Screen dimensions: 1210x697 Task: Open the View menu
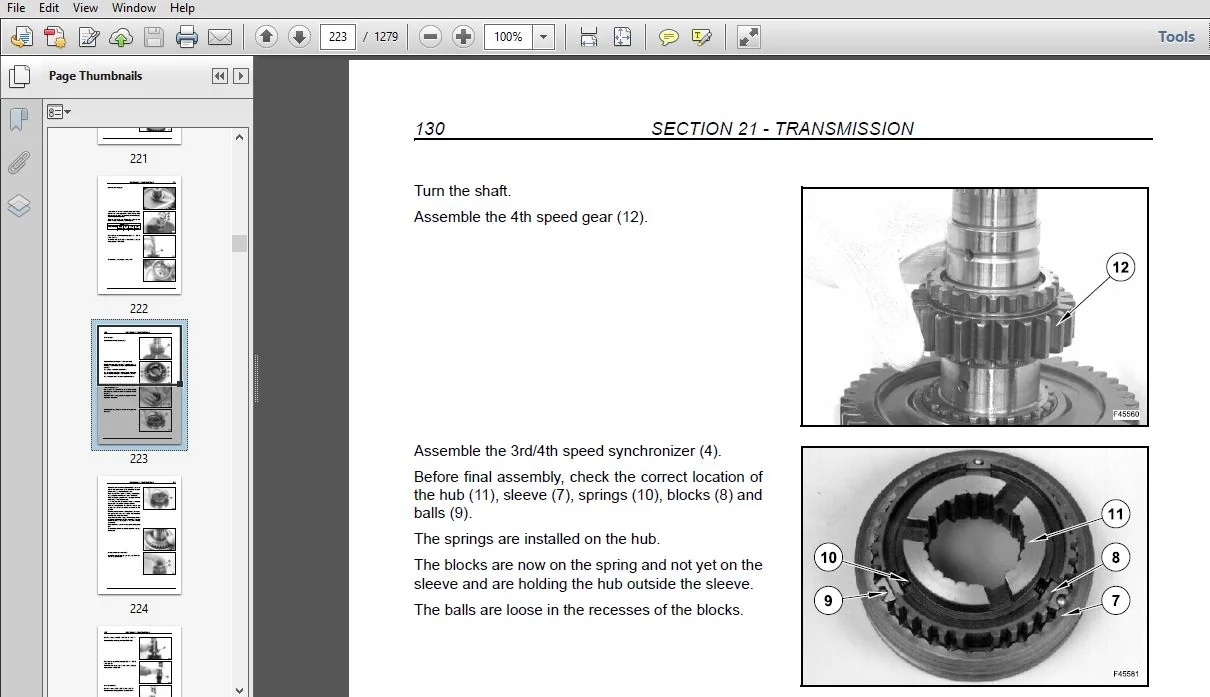point(83,8)
